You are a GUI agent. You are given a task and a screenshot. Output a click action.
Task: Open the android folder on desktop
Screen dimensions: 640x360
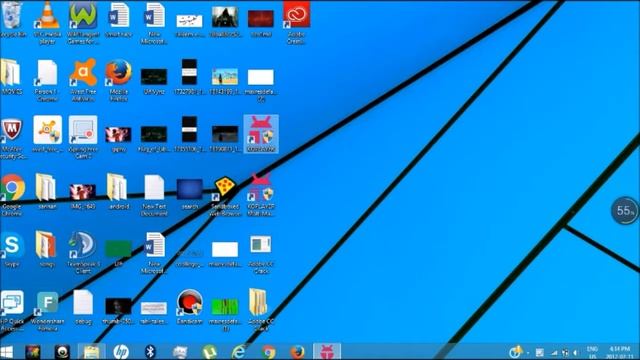click(118, 191)
